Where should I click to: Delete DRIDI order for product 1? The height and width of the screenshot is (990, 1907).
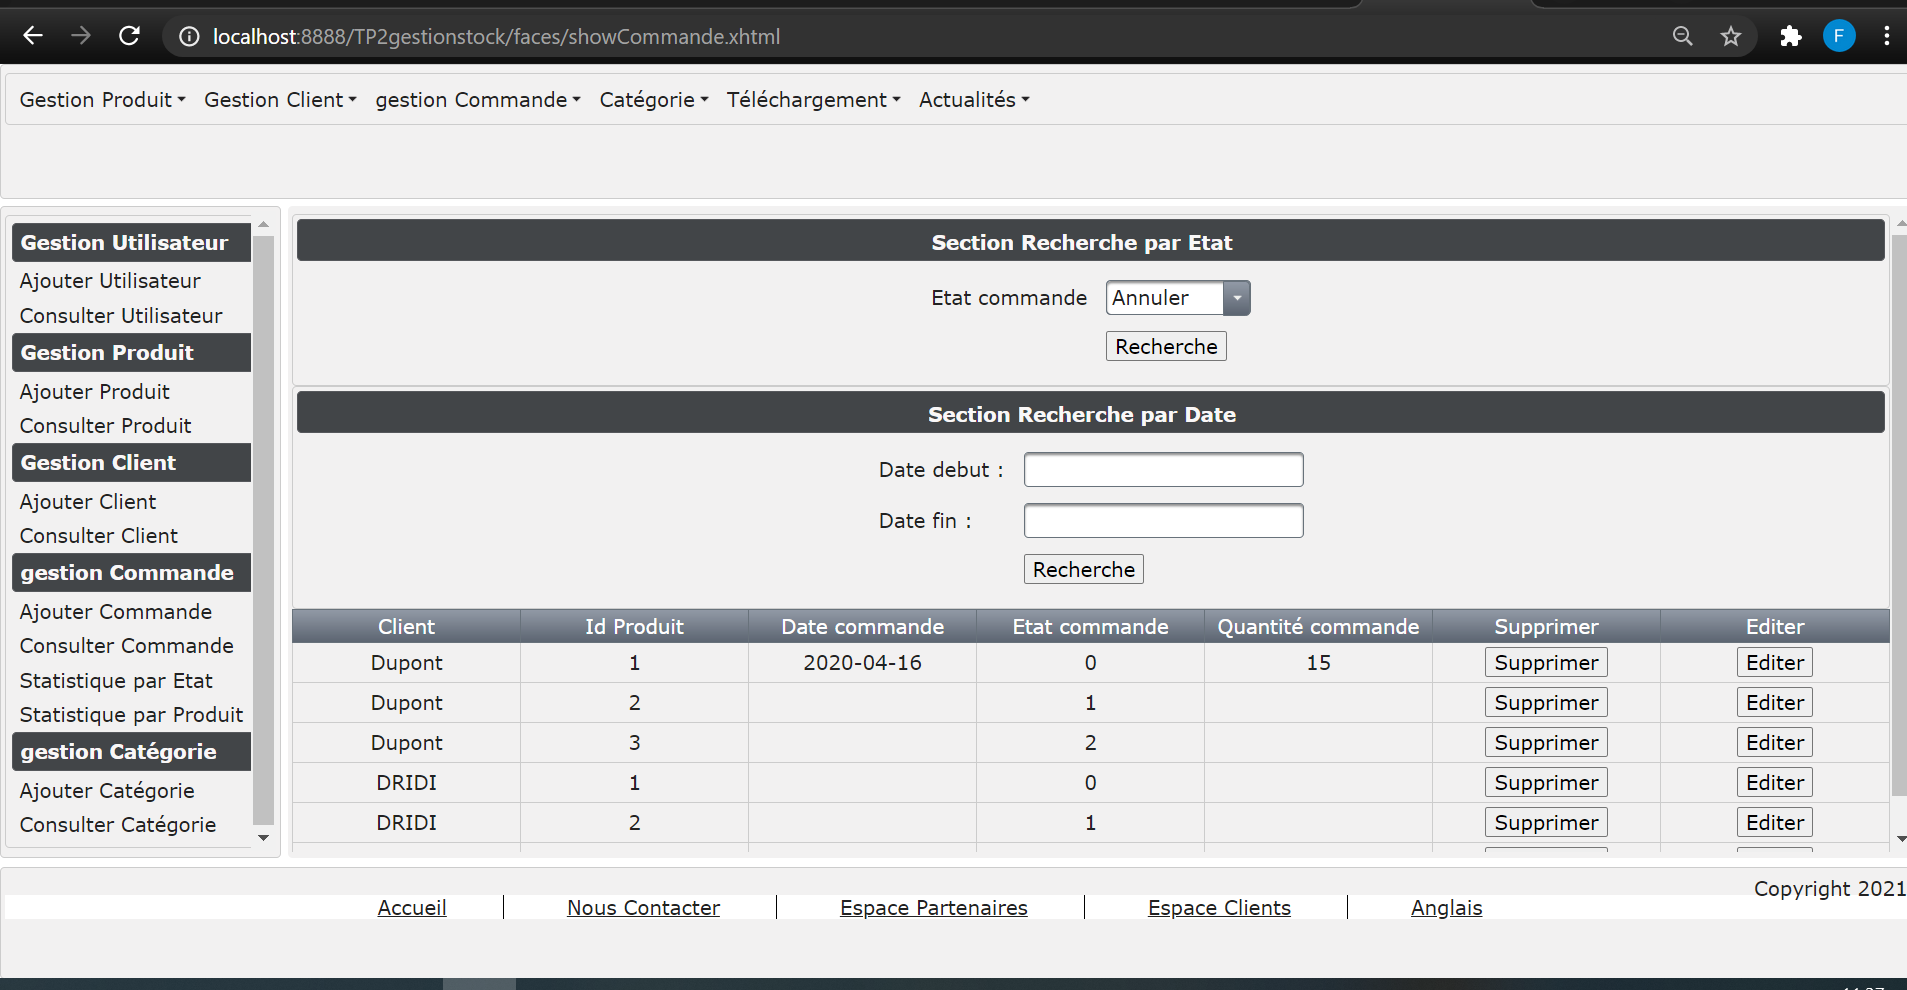[x=1546, y=783]
